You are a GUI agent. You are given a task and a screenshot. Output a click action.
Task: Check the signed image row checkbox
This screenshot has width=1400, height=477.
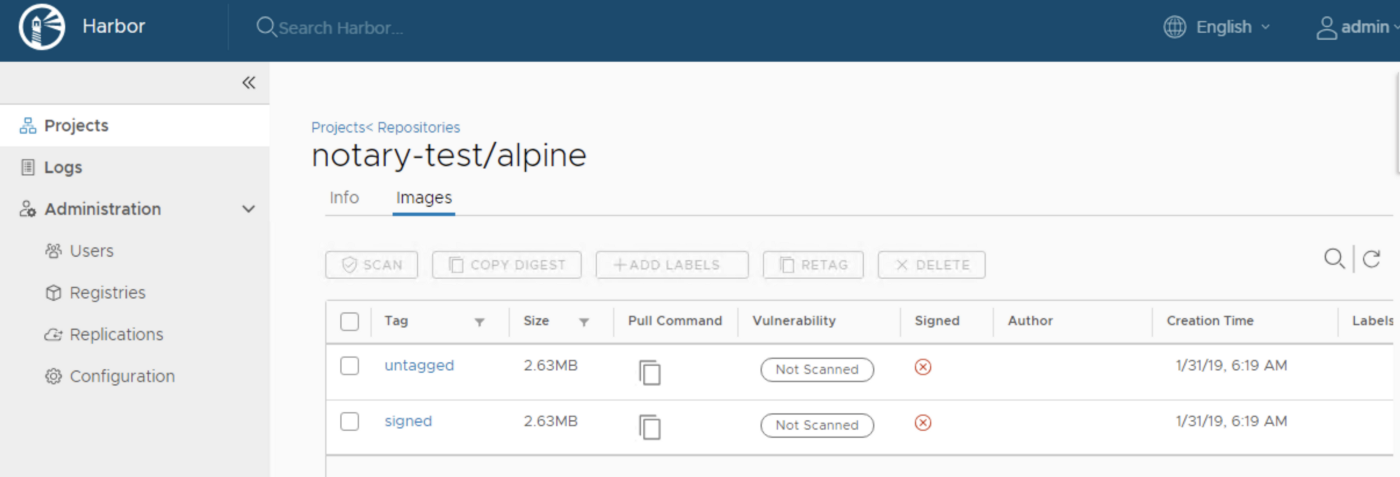pyautogui.click(x=349, y=422)
